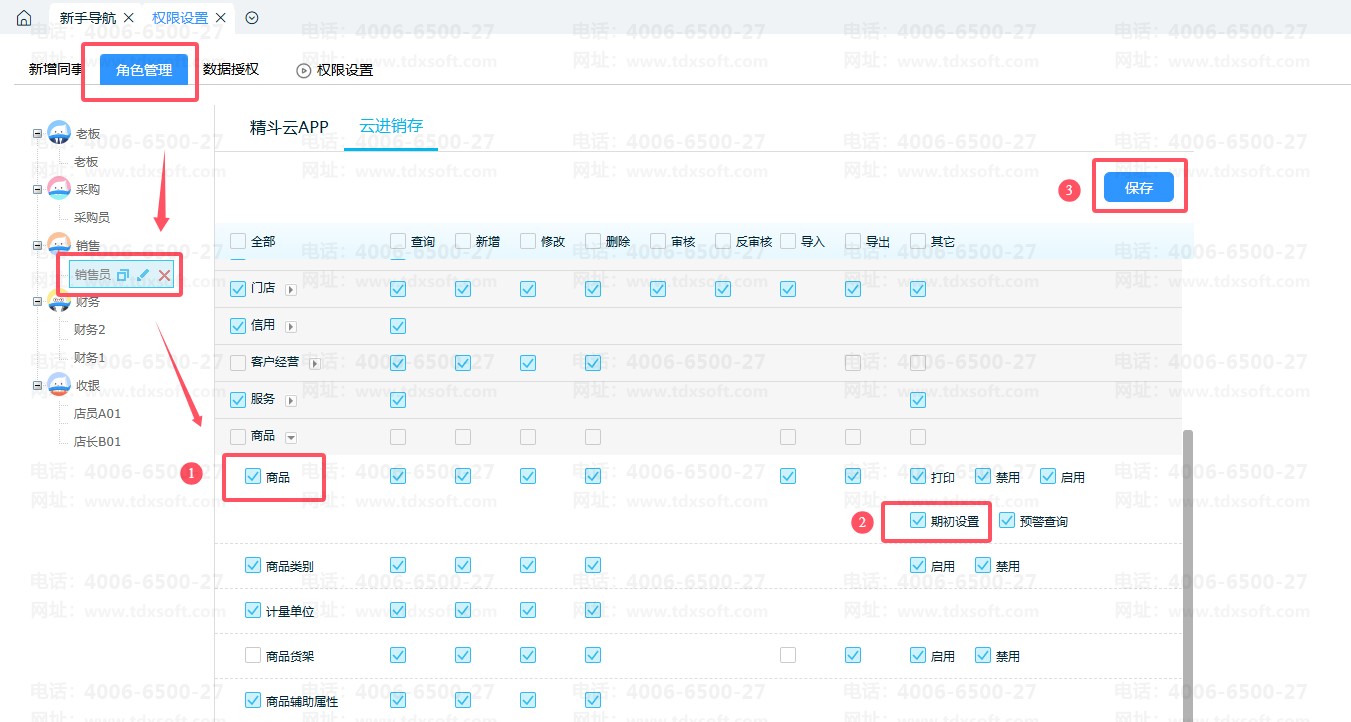Collapse the 采购 tree group
Image resolution: width=1351 pixels, height=722 pixels.
point(37,189)
